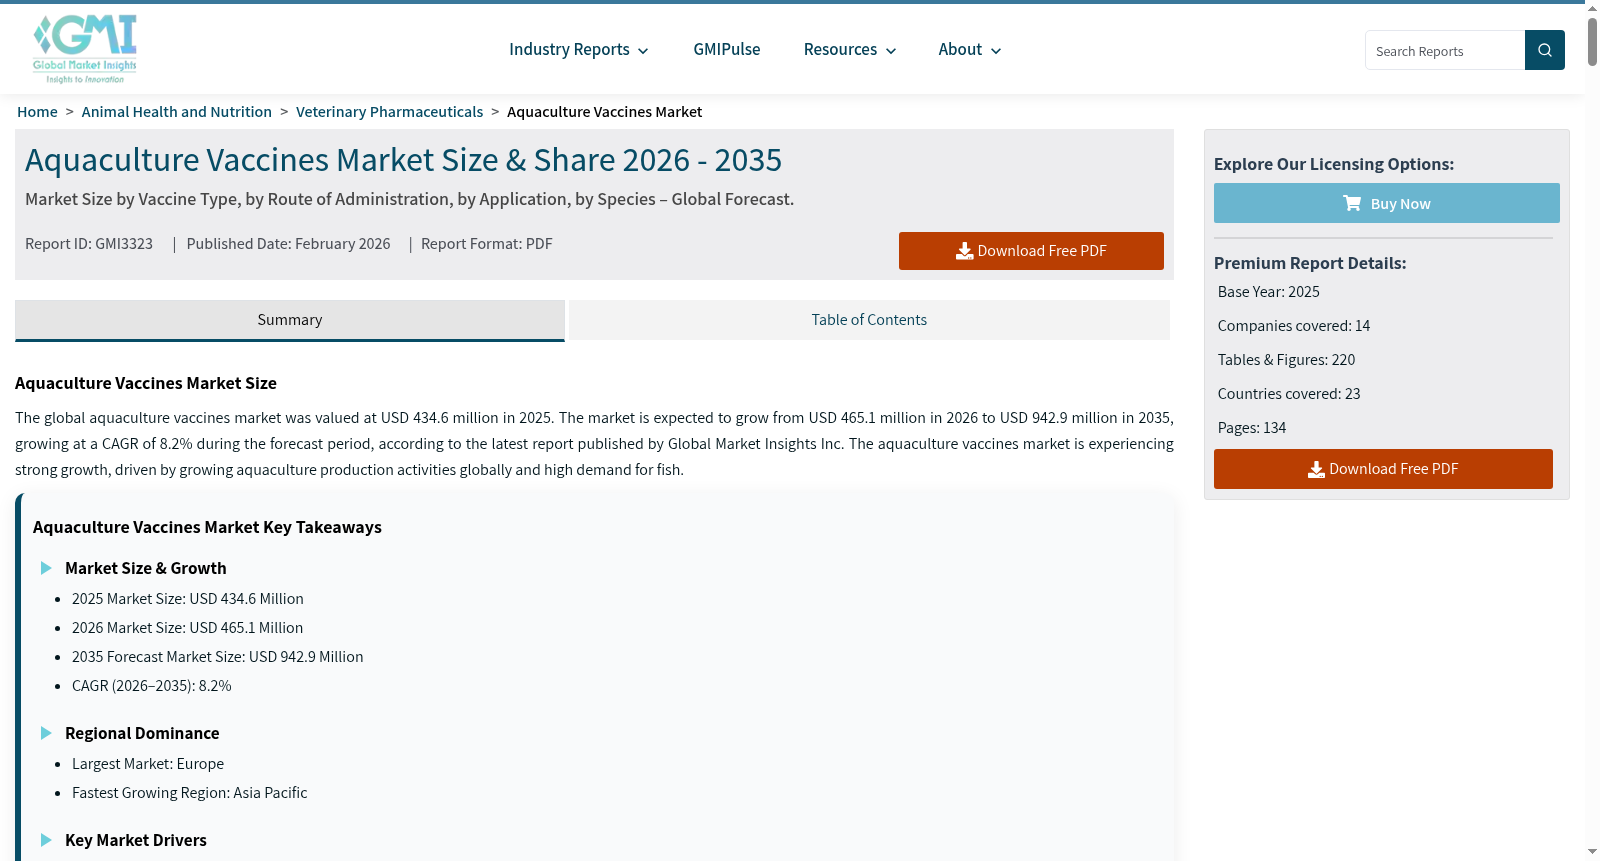Click 'Explore Our Licensing Options:' heading

(1334, 164)
